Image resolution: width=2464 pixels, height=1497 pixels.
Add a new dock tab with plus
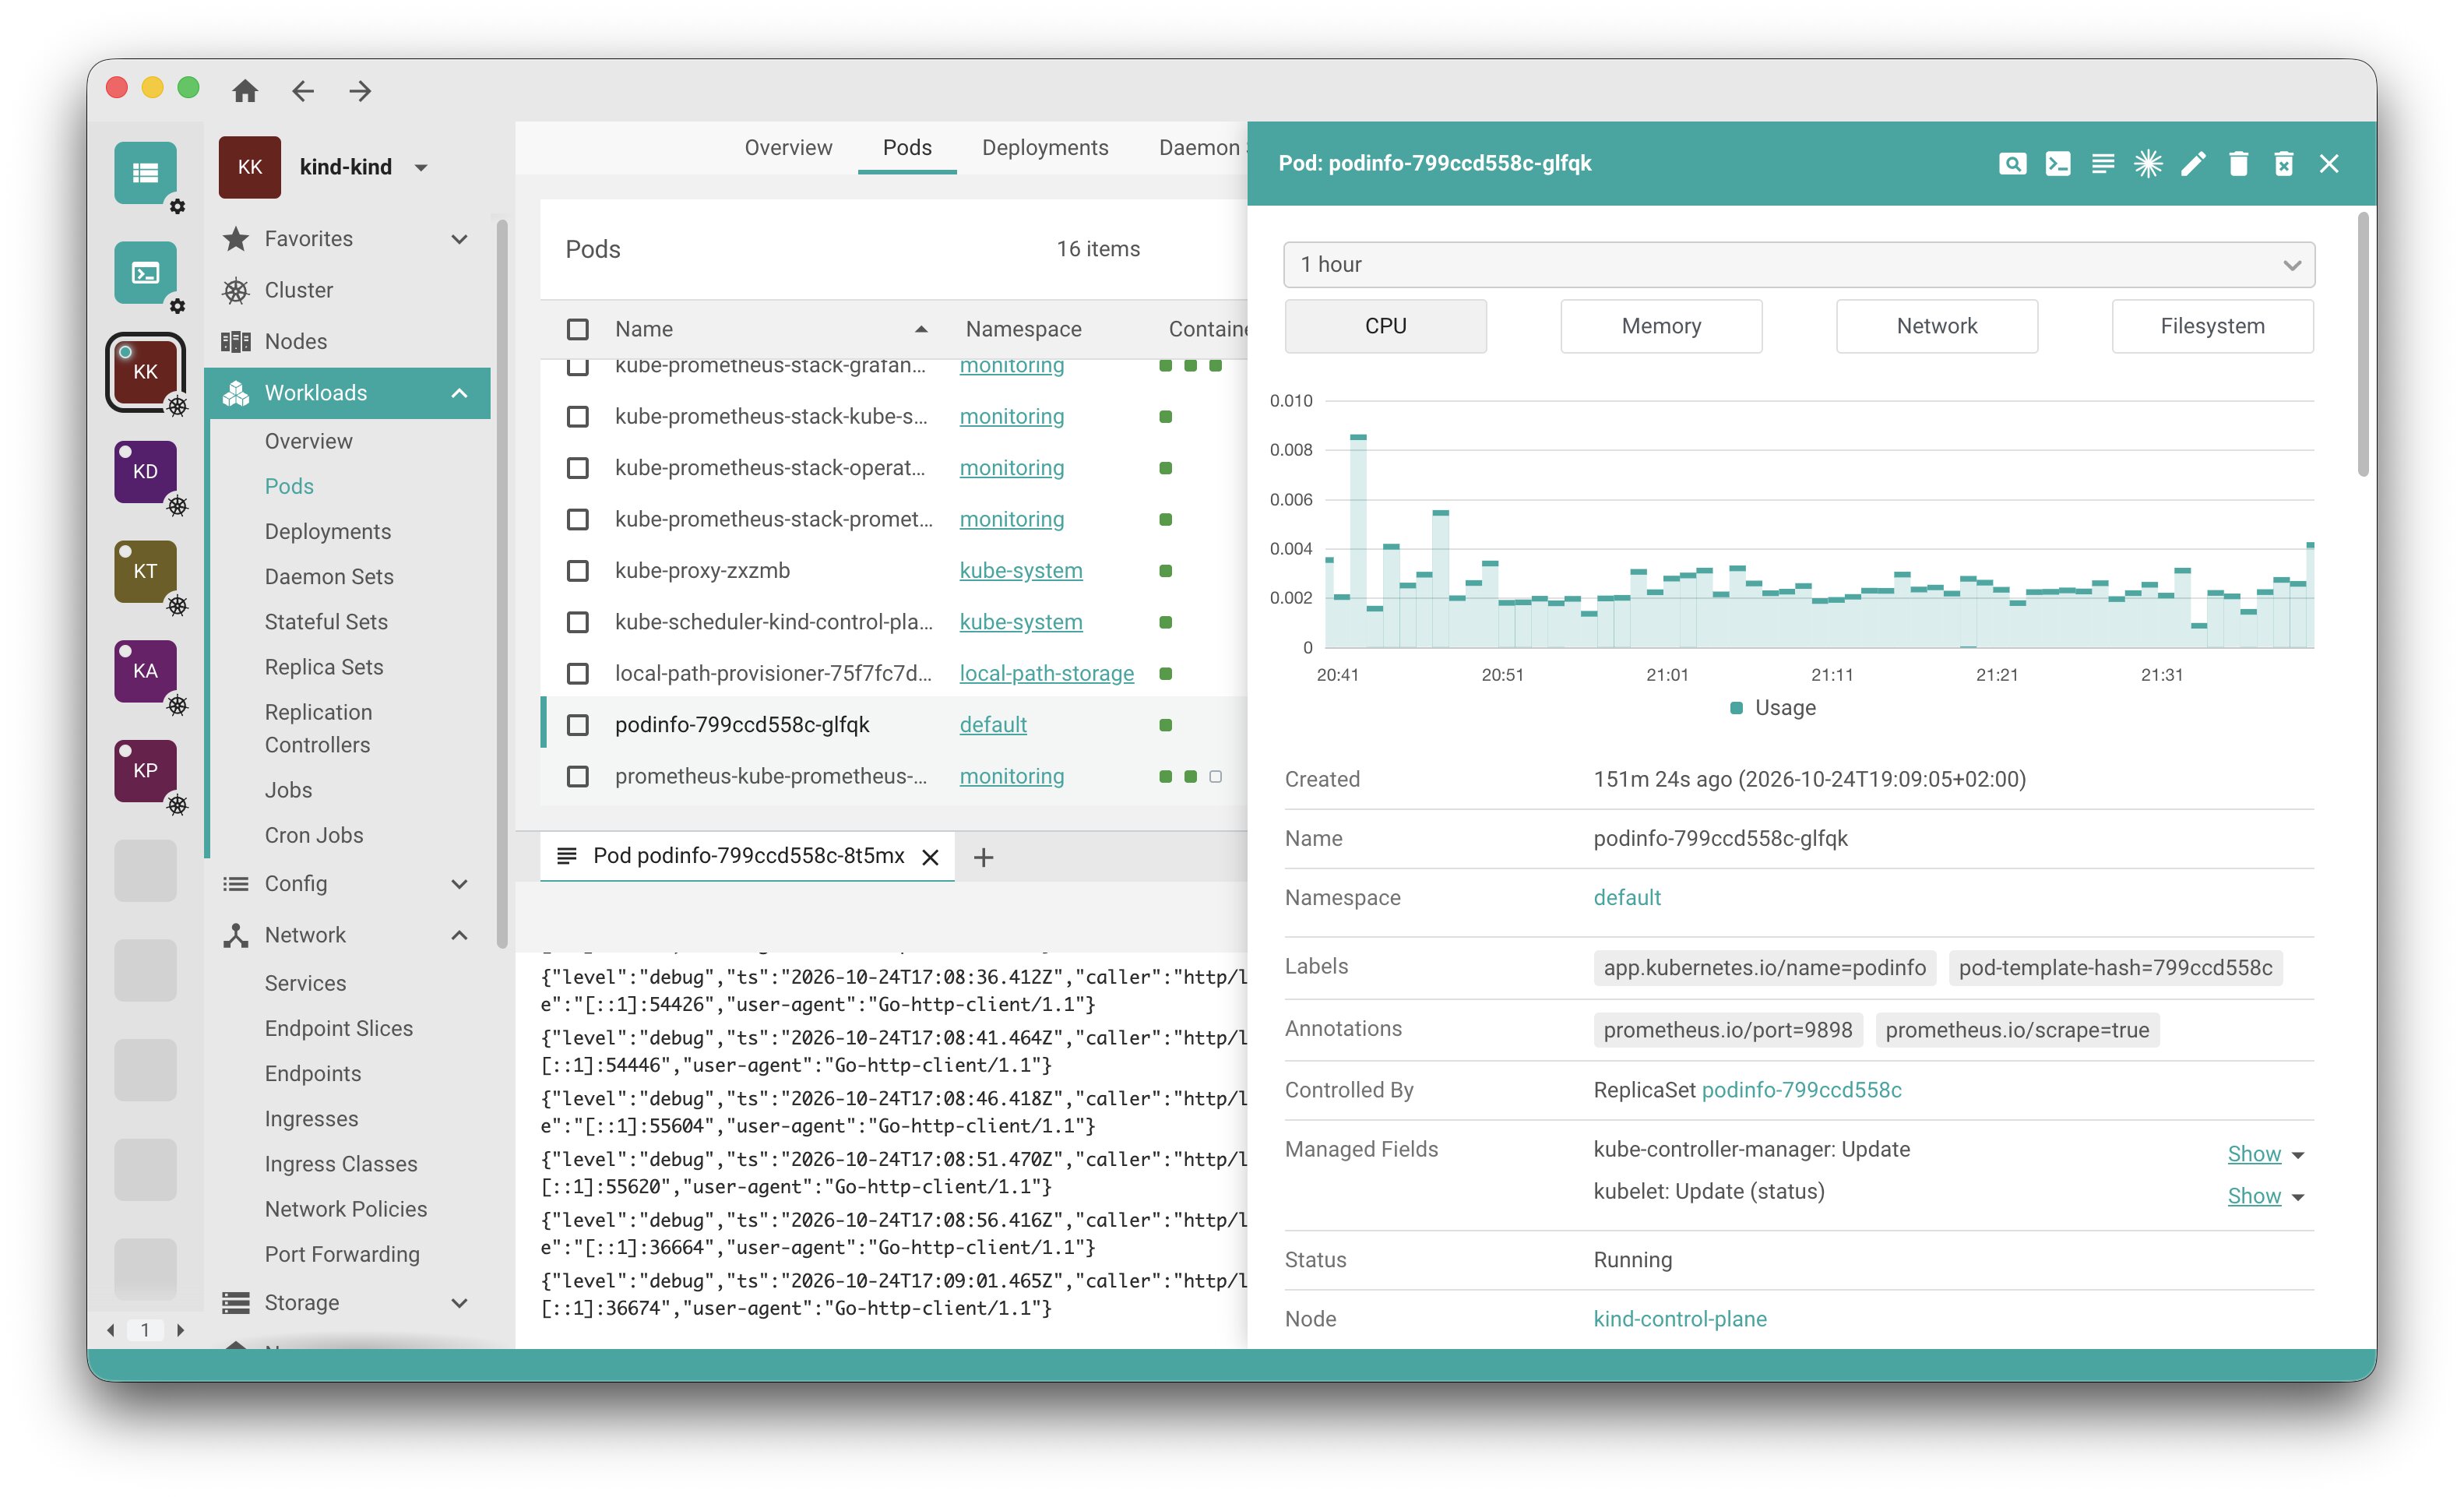coord(983,857)
